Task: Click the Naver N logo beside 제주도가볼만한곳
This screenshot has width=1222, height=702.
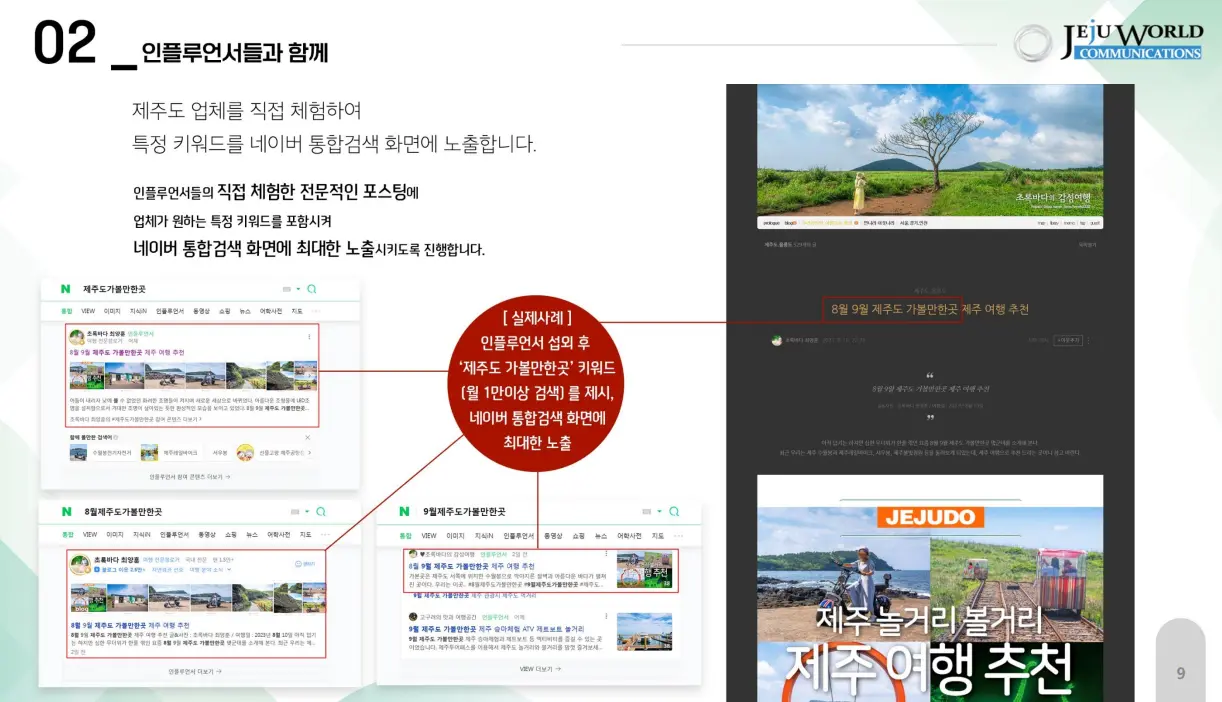Action: [65, 289]
